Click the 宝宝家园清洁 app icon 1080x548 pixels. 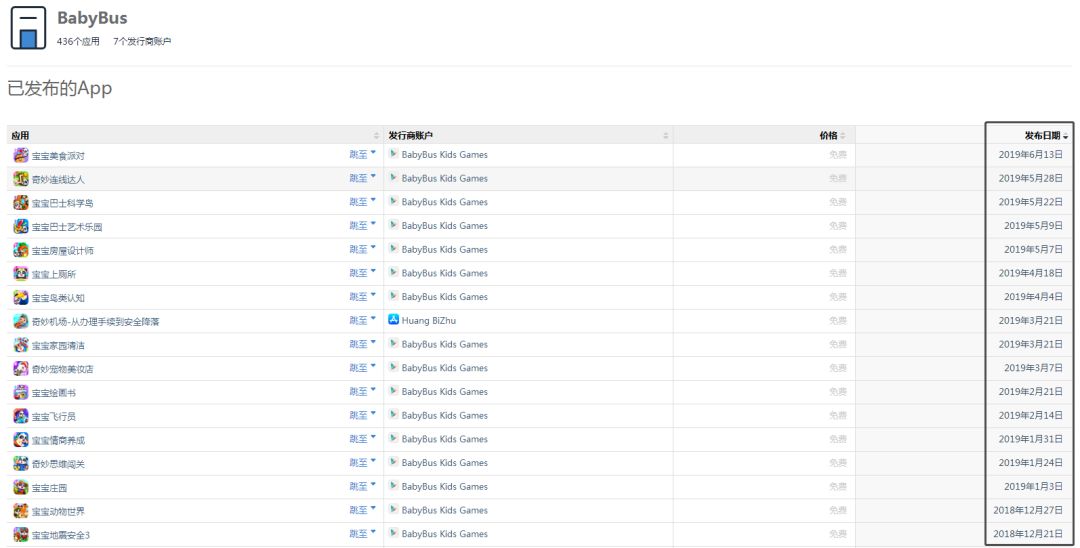(x=21, y=345)
